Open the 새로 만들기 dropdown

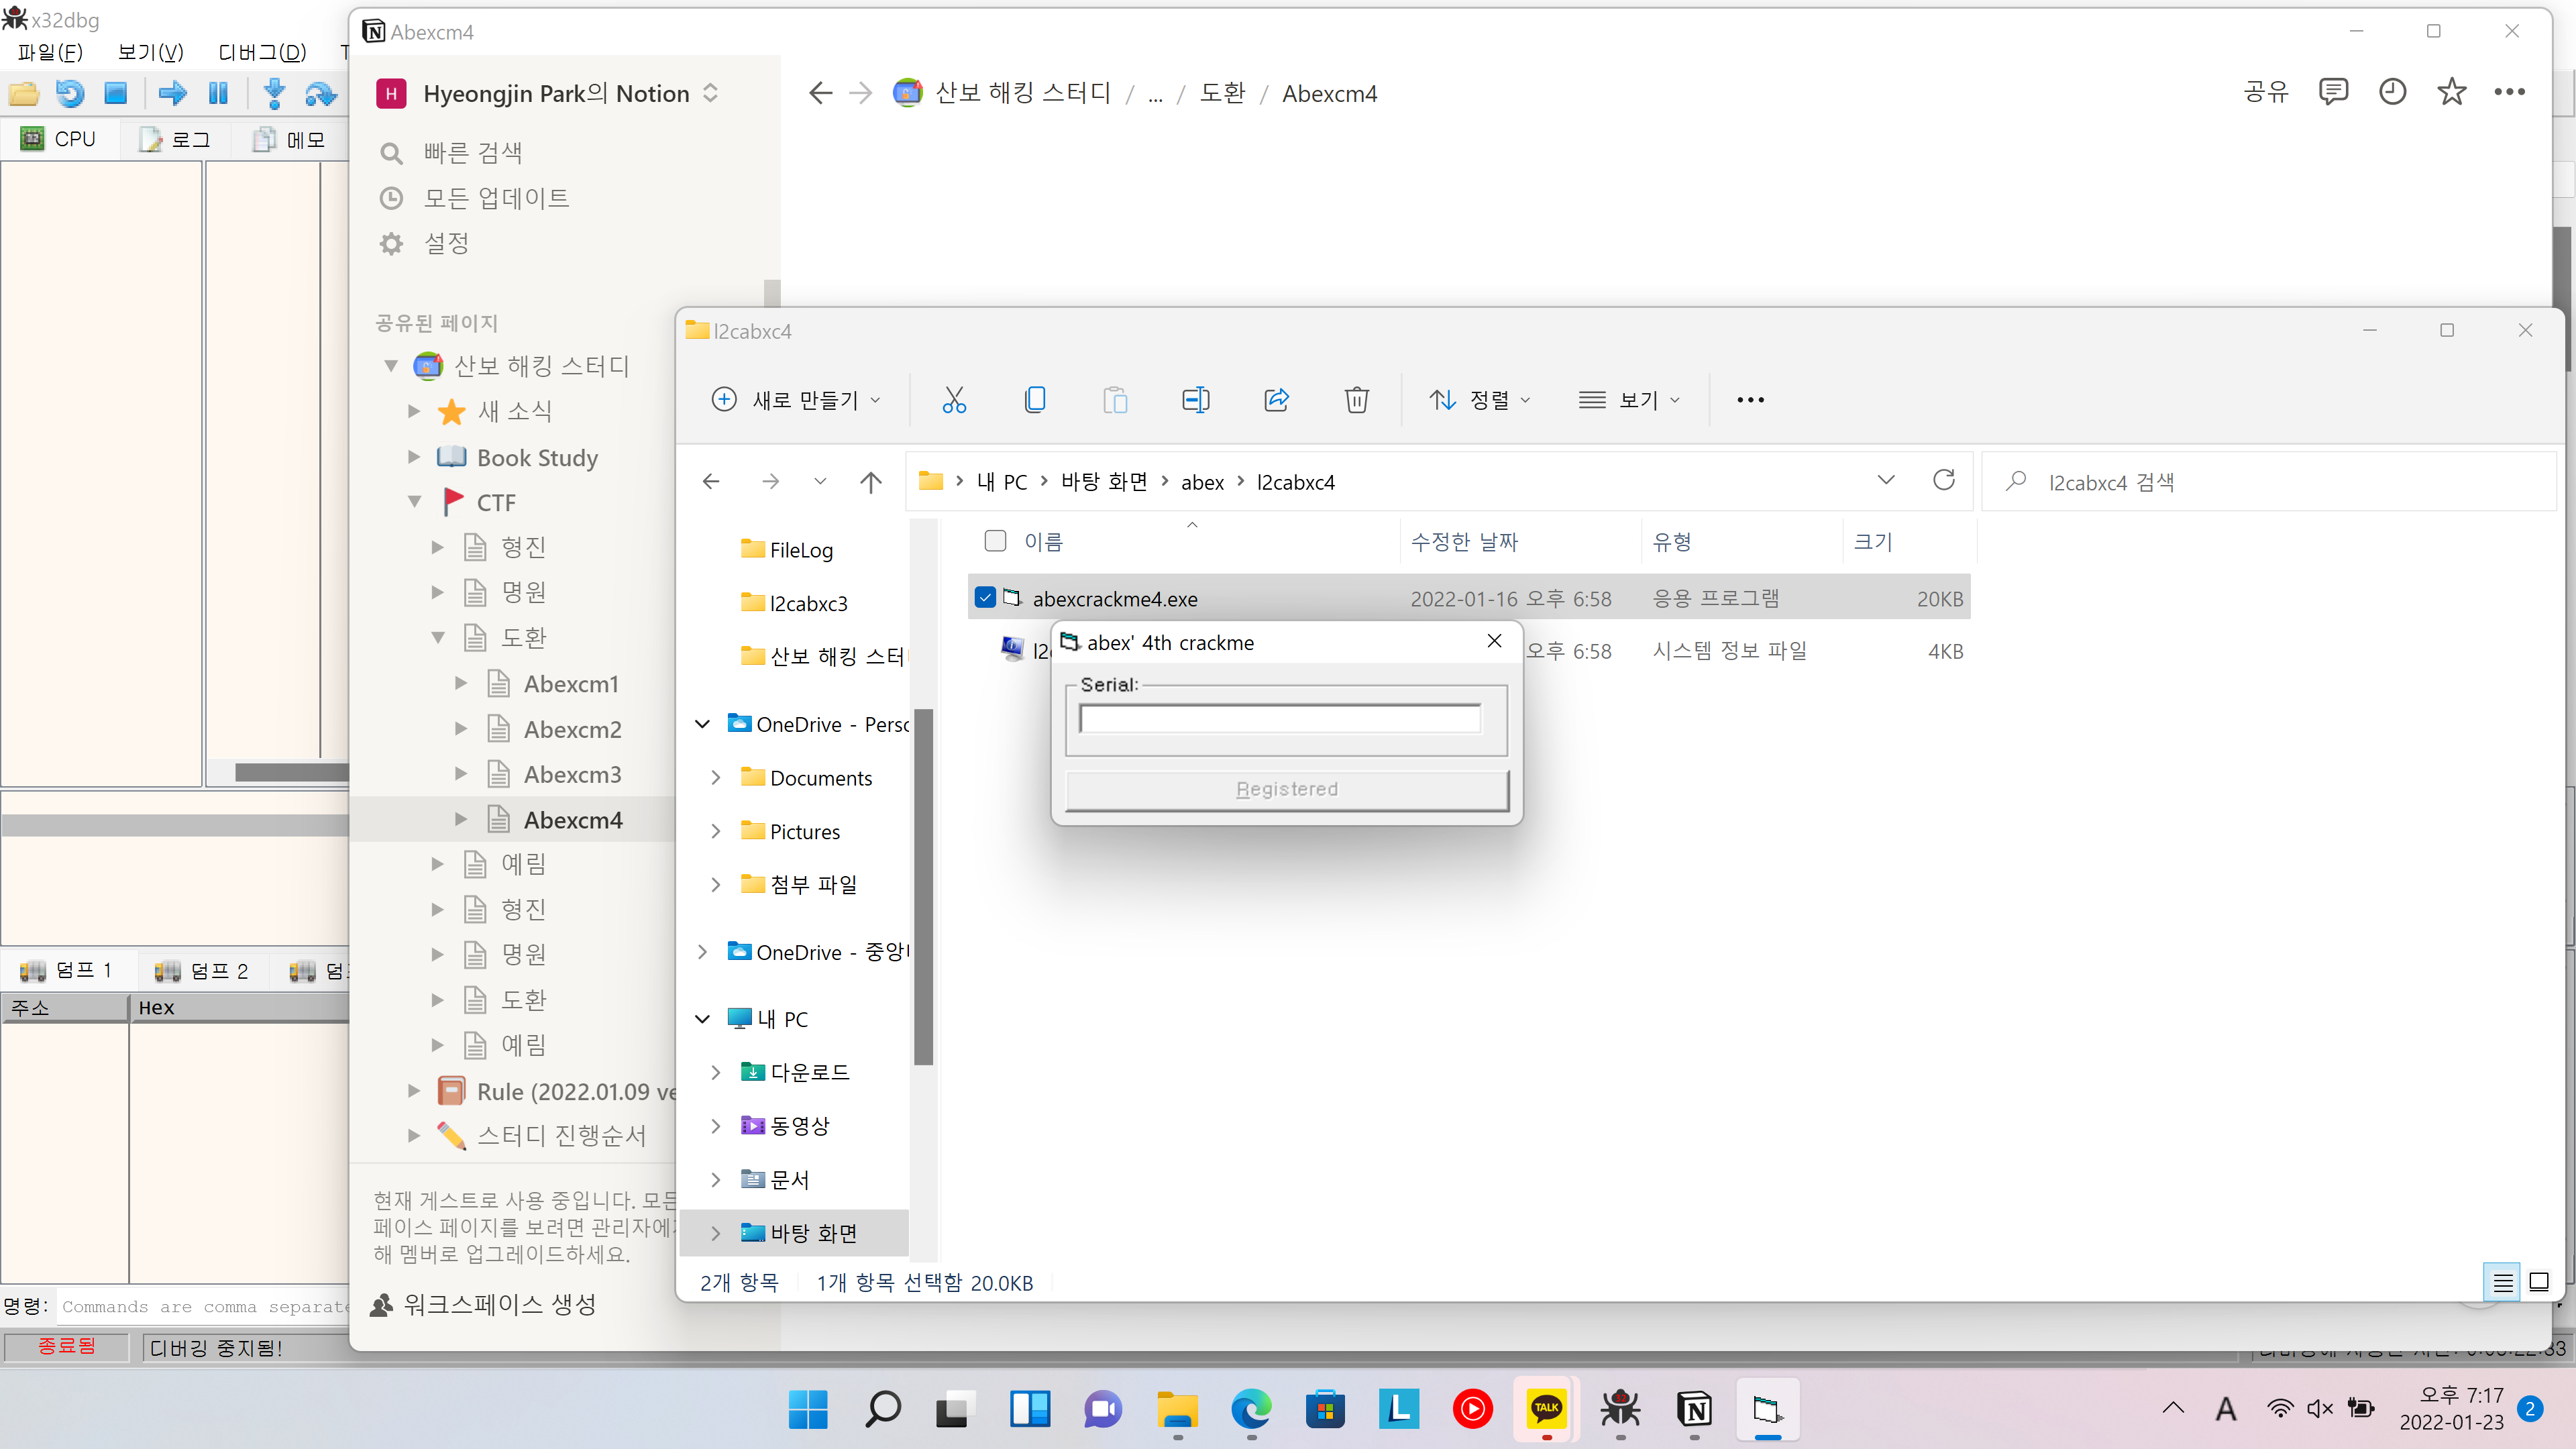click(x=796, y=400)
